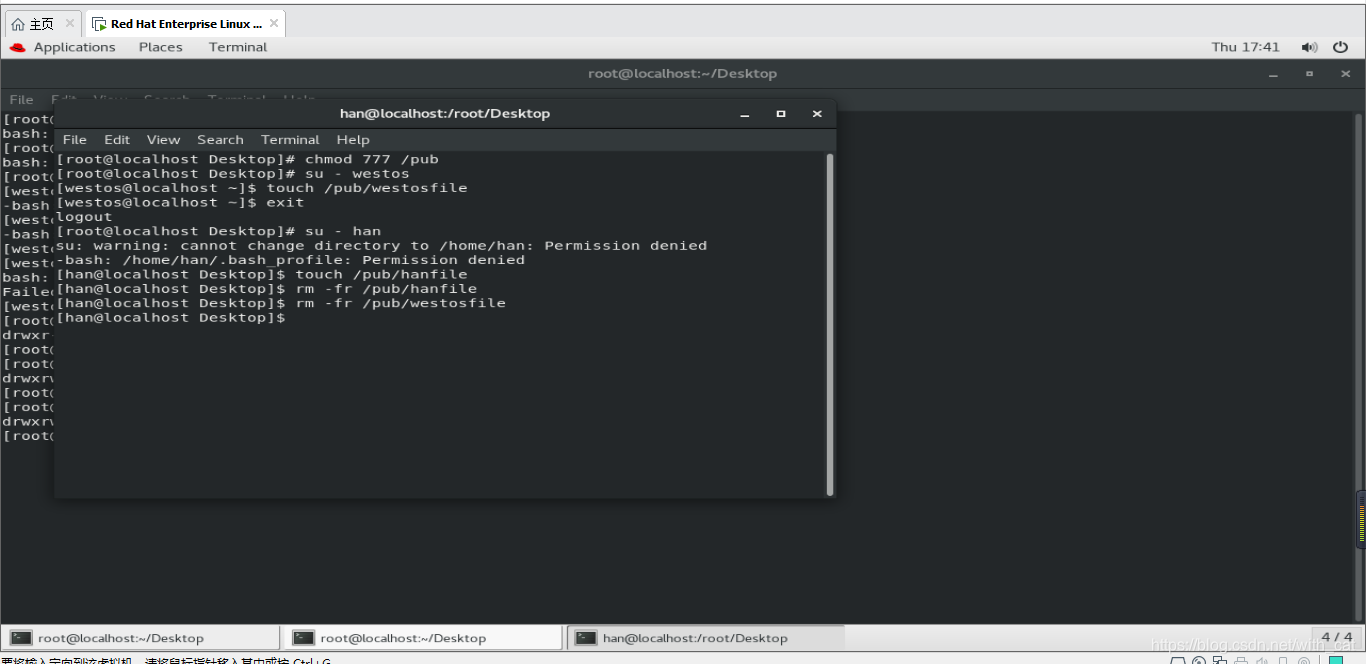Click the 'su - han' command line
1366x664 pixels.
pos(219,231)
